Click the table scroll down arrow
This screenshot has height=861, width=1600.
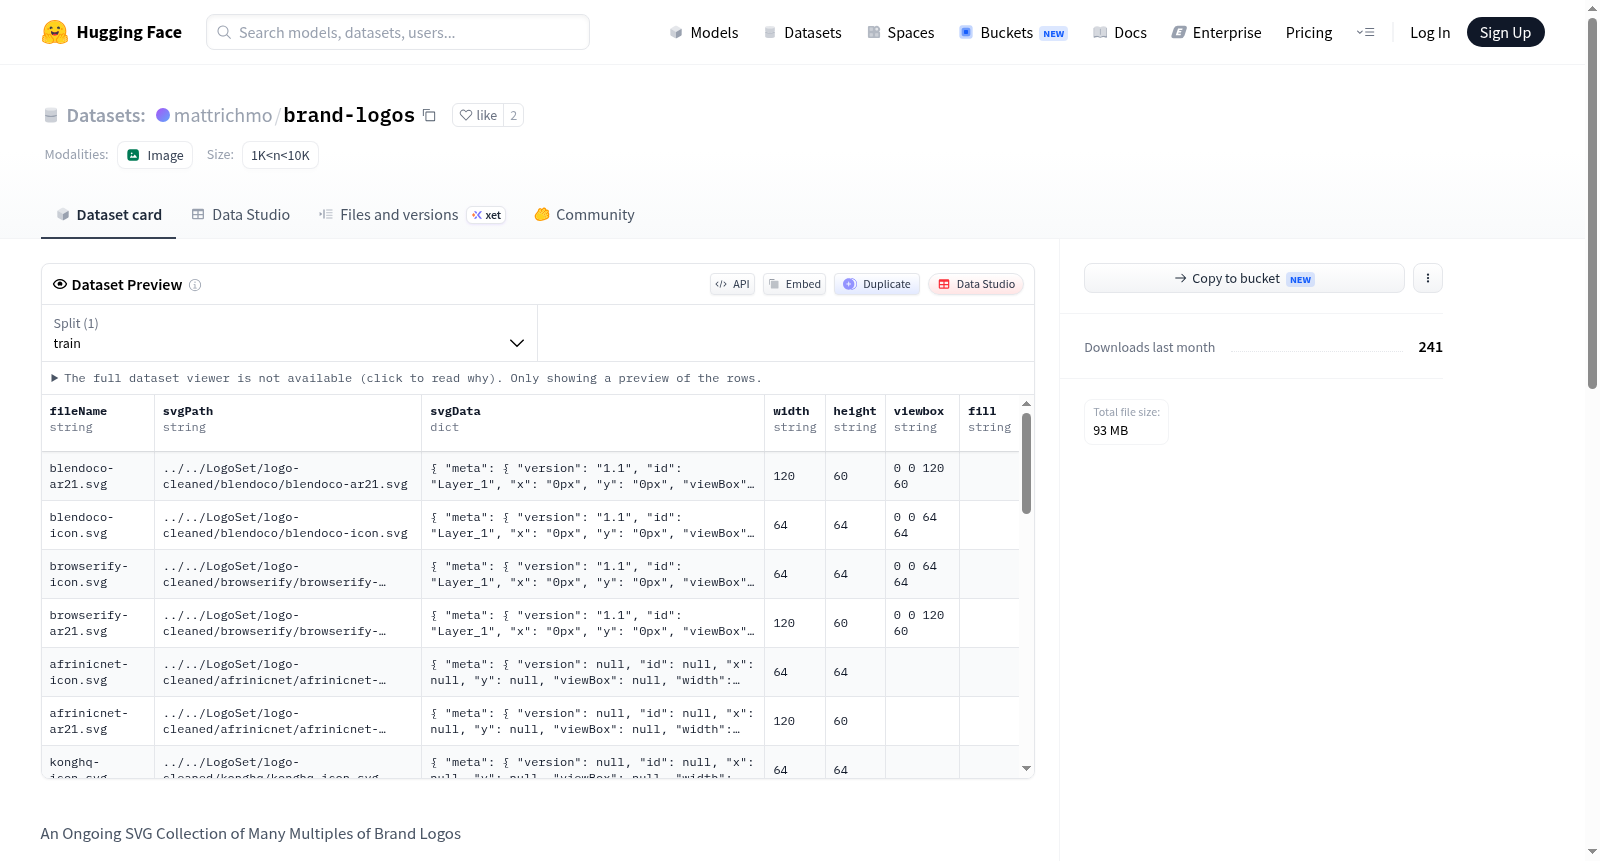coord(1026,769)
